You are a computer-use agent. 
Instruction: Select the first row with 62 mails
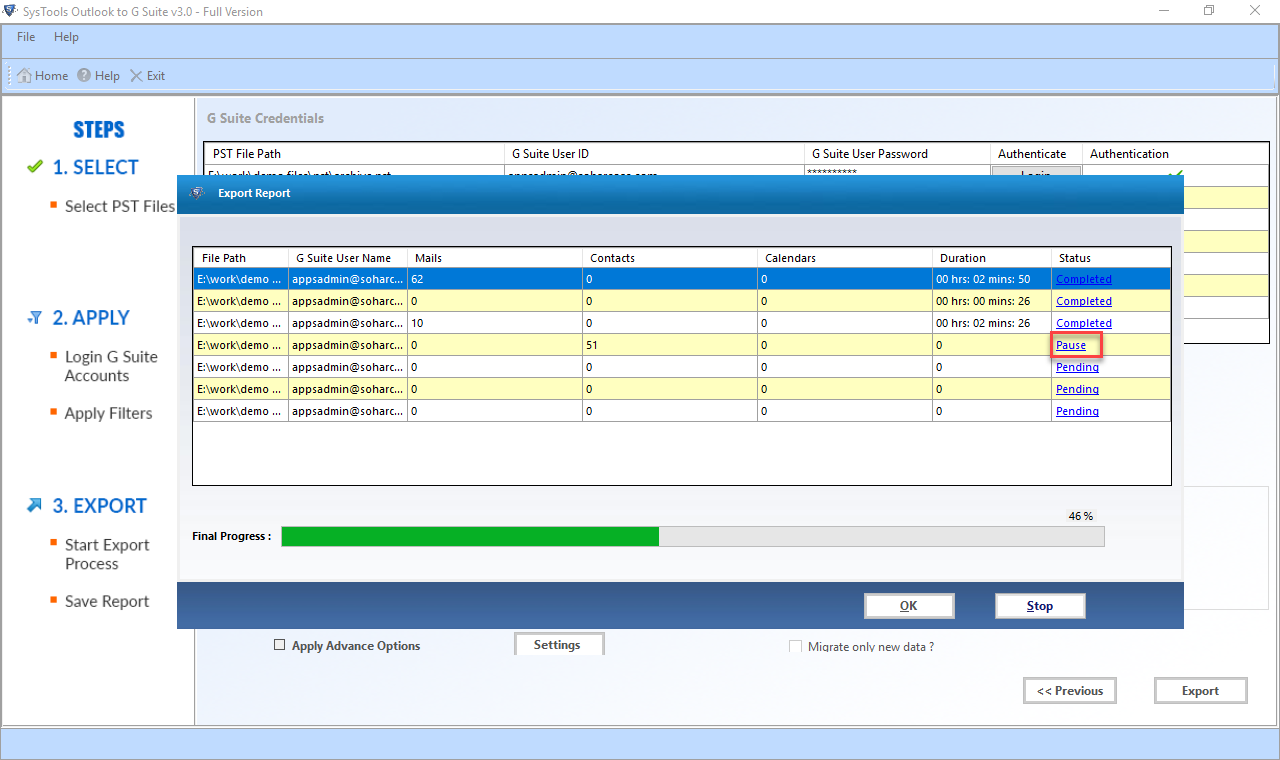[681, 279]
